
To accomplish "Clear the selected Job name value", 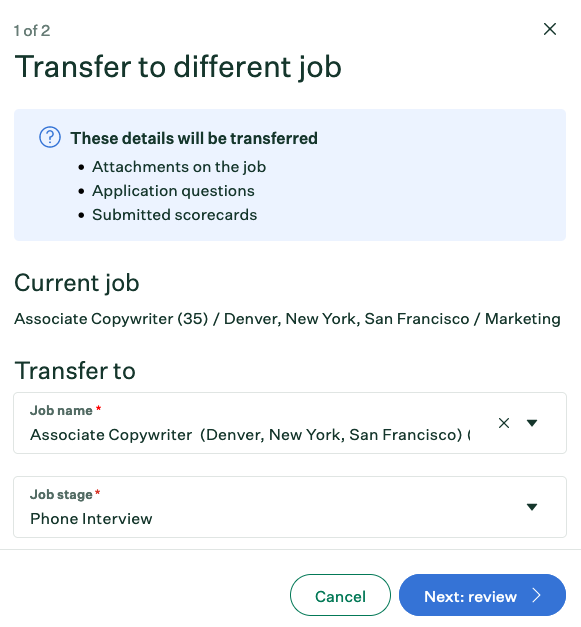I will [x=504, y=423].
